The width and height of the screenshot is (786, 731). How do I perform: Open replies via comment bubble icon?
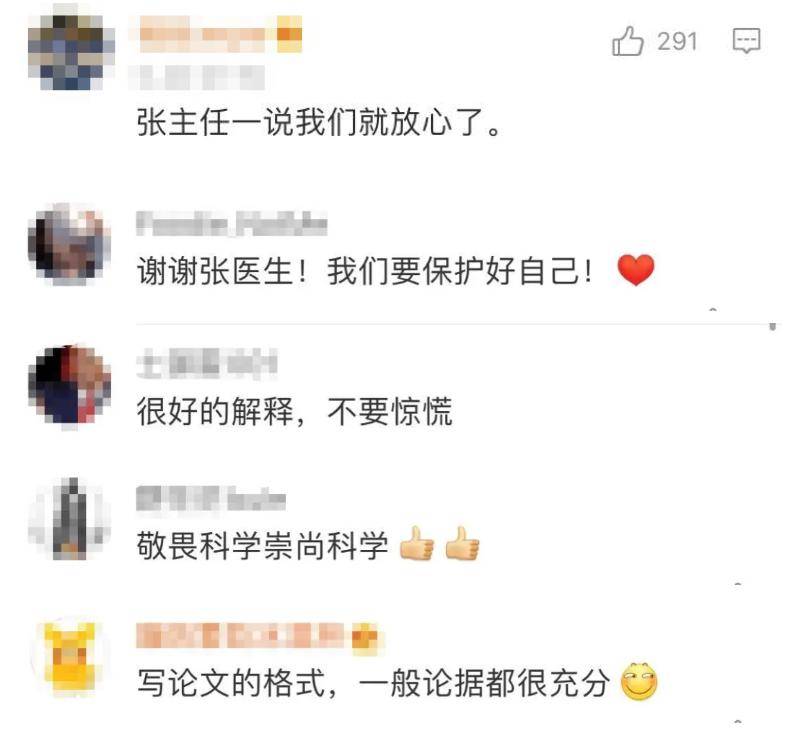coord(746,41)
